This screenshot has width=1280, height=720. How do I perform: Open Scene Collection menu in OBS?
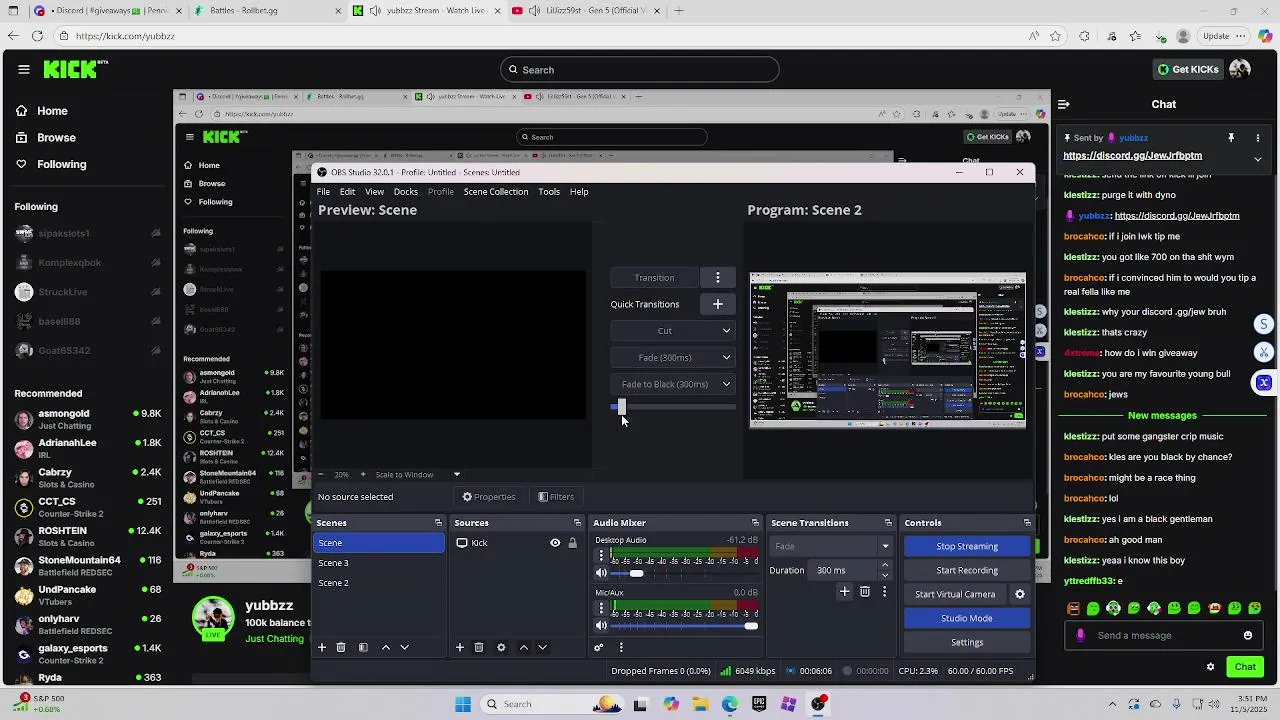(x=495, y=192)
